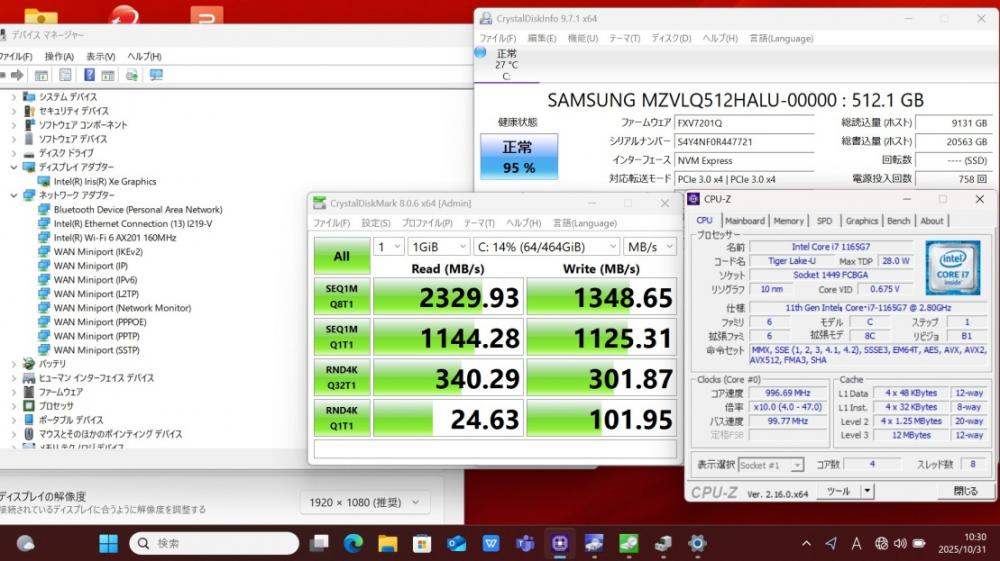The height and width of the screenshot is (561, 1000).
Task: Open CrystalDiskMark テーマ(T) menu
Action: click(479, 223)
